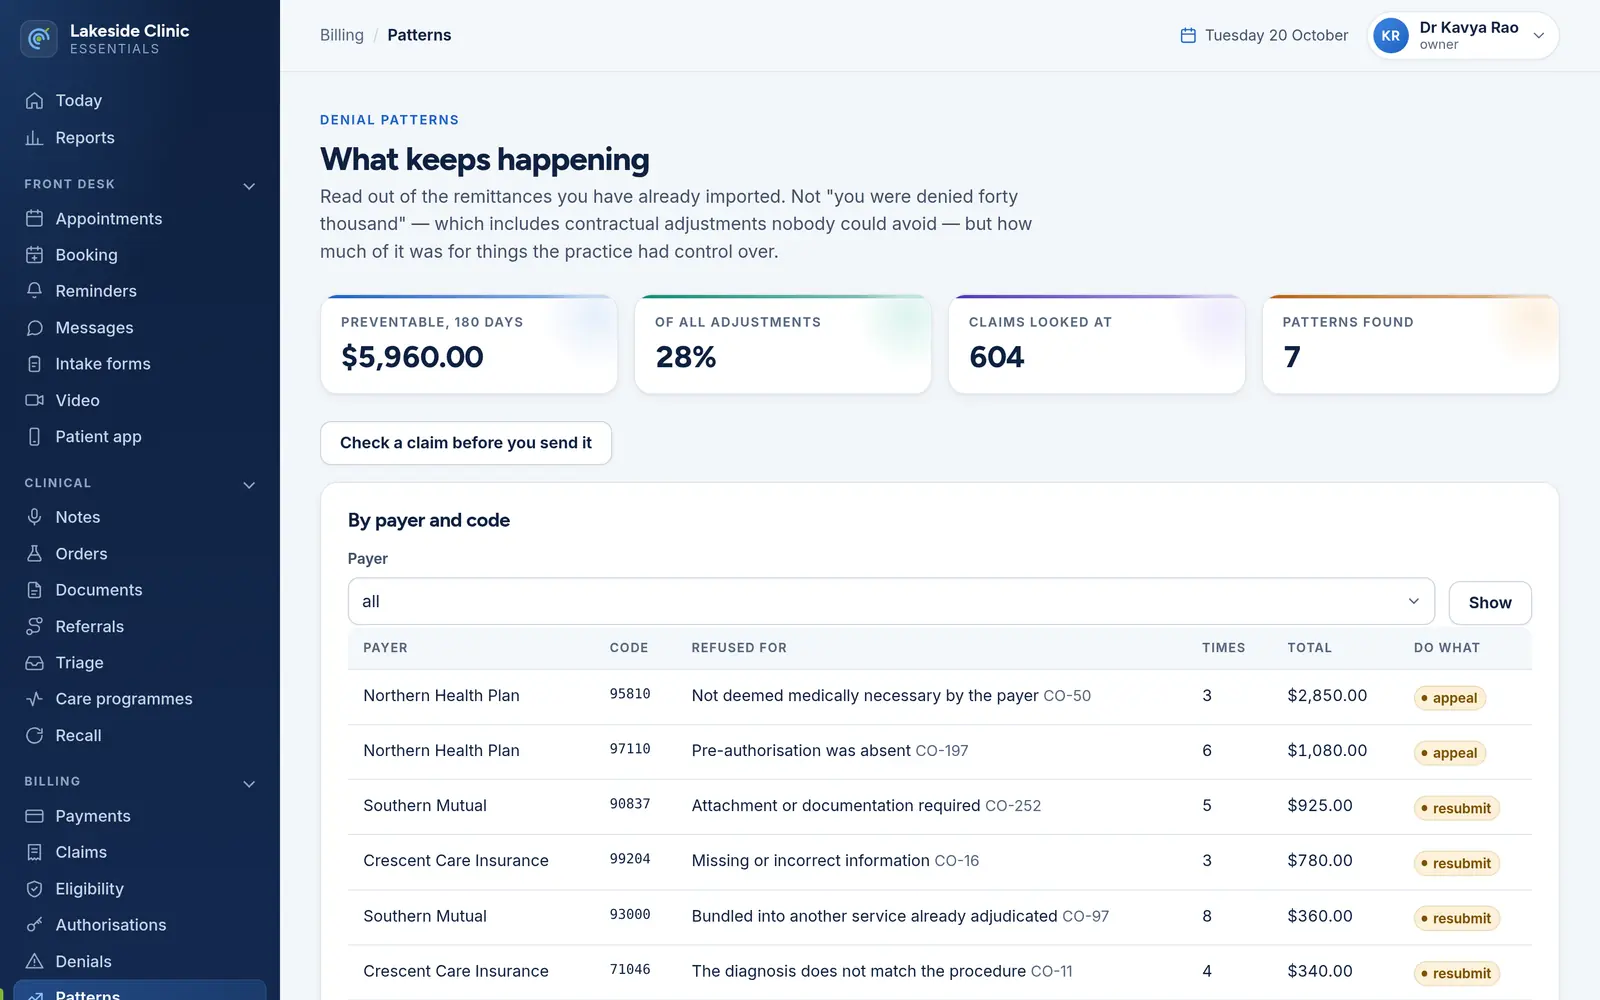
Task: Open Dr Kavya Rao account menu
Action: point(1463,36)
